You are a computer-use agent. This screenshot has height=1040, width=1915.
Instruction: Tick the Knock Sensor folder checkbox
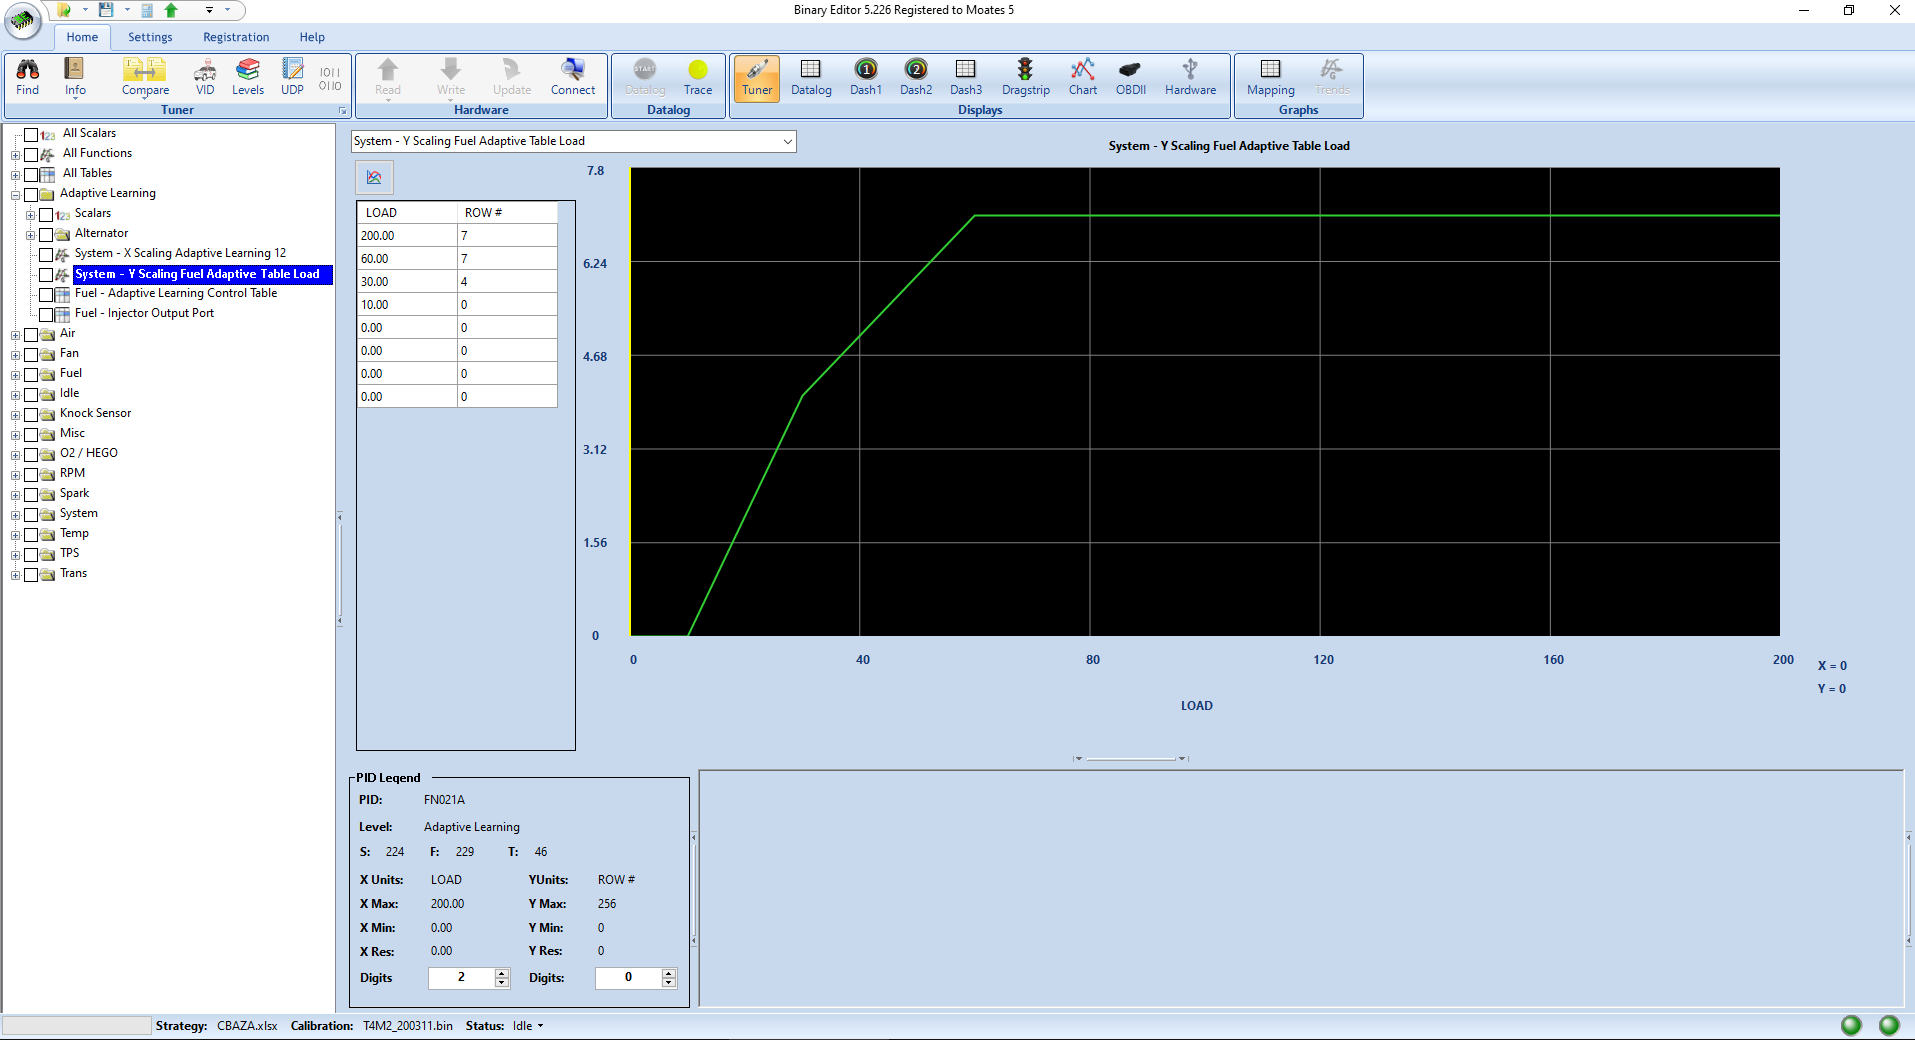pyautogui.click(x=31, y=415)
